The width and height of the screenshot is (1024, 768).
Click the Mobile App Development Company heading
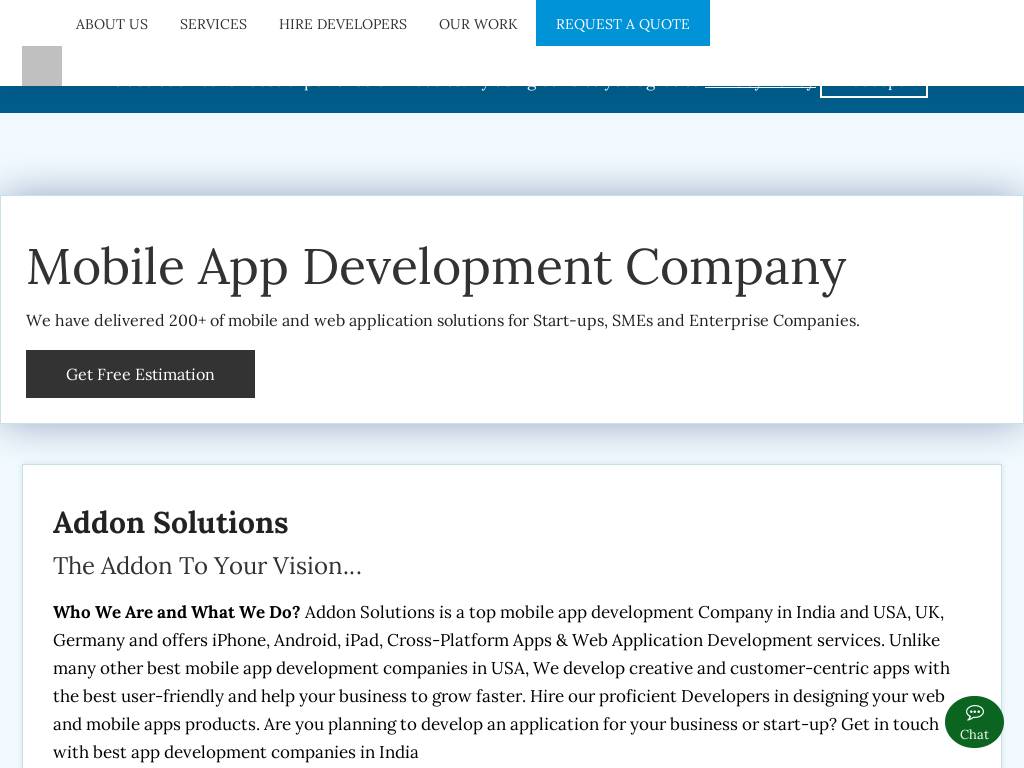tap(436, 267)
